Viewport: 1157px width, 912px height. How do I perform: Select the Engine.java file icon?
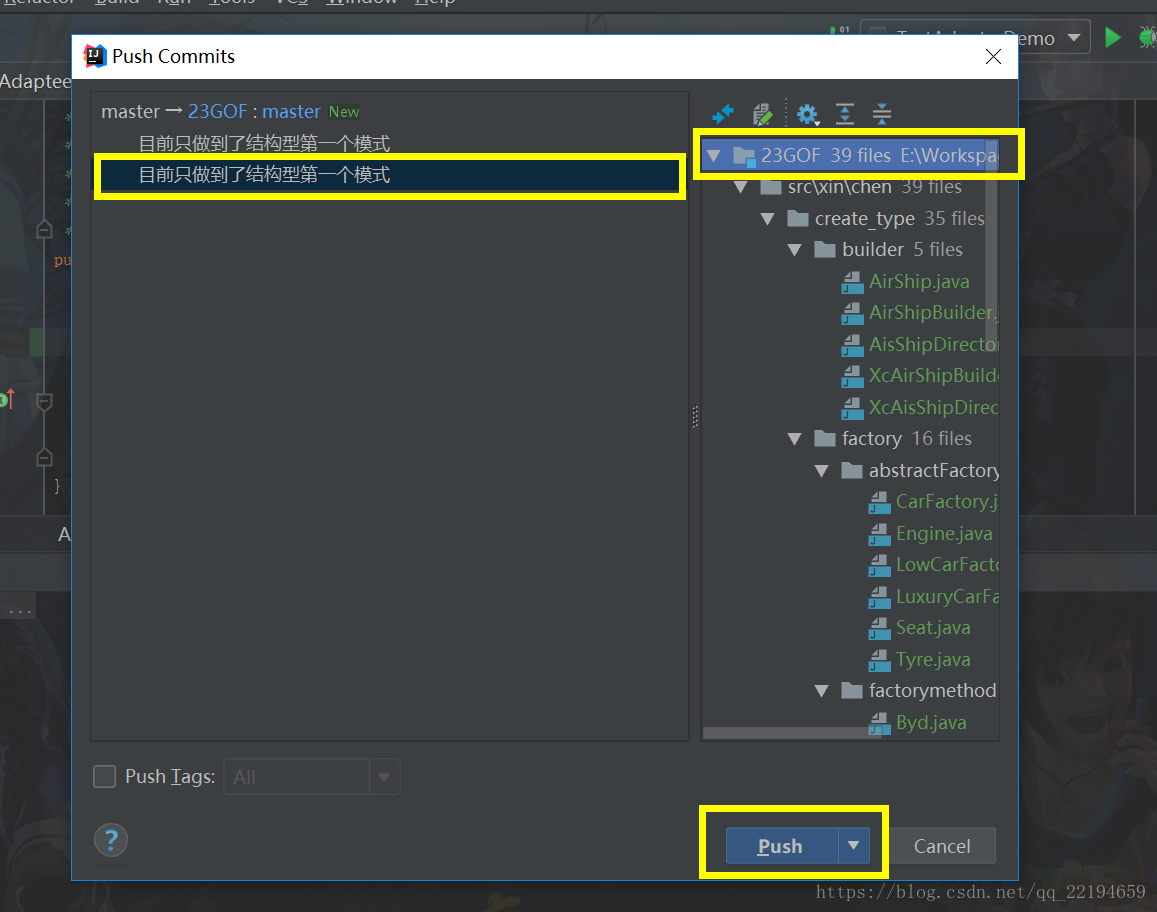[x=879, y=534]
